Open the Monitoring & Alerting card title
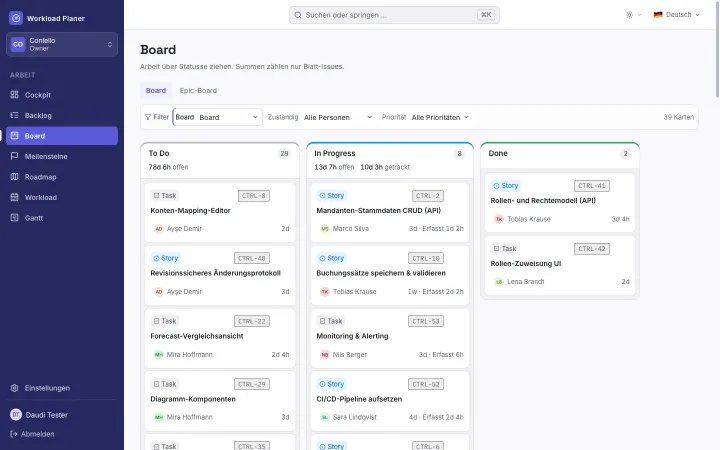720x450 pixels. click(352, 336)
